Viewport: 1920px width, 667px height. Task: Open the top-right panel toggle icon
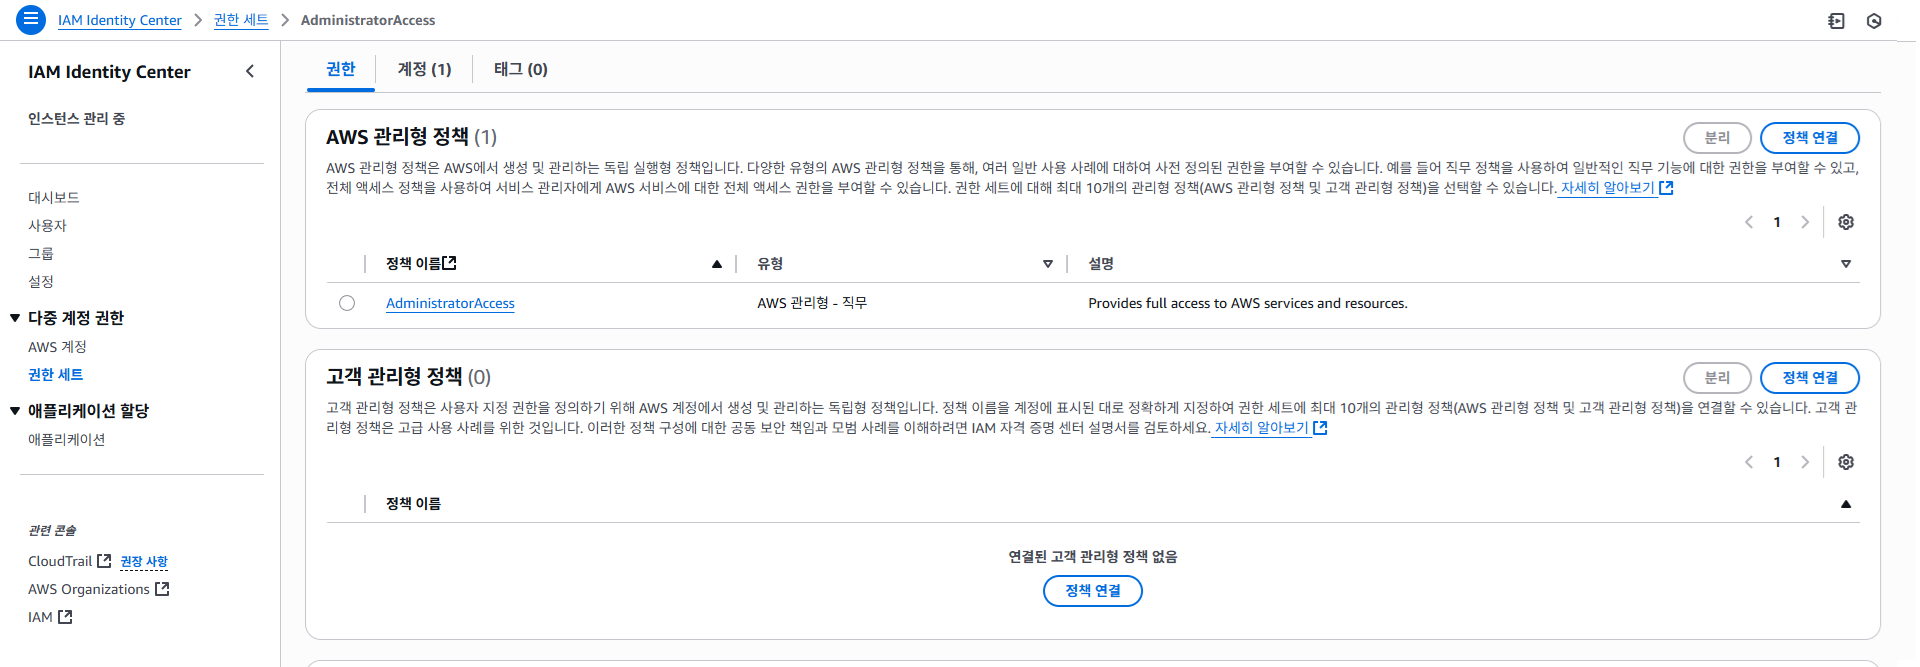click(1836, 20)
